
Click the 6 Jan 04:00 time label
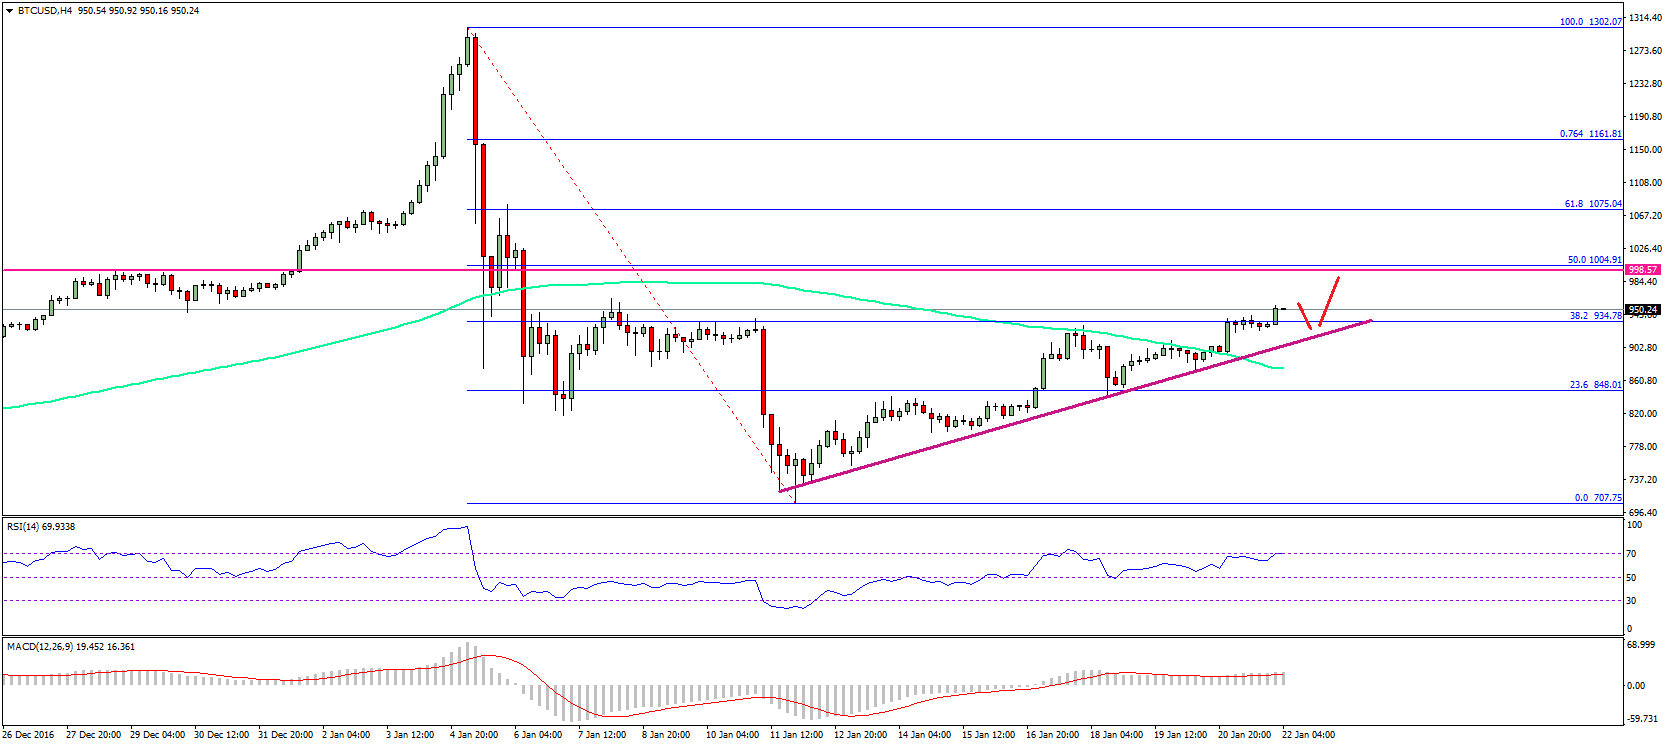(x=539, y=735)
